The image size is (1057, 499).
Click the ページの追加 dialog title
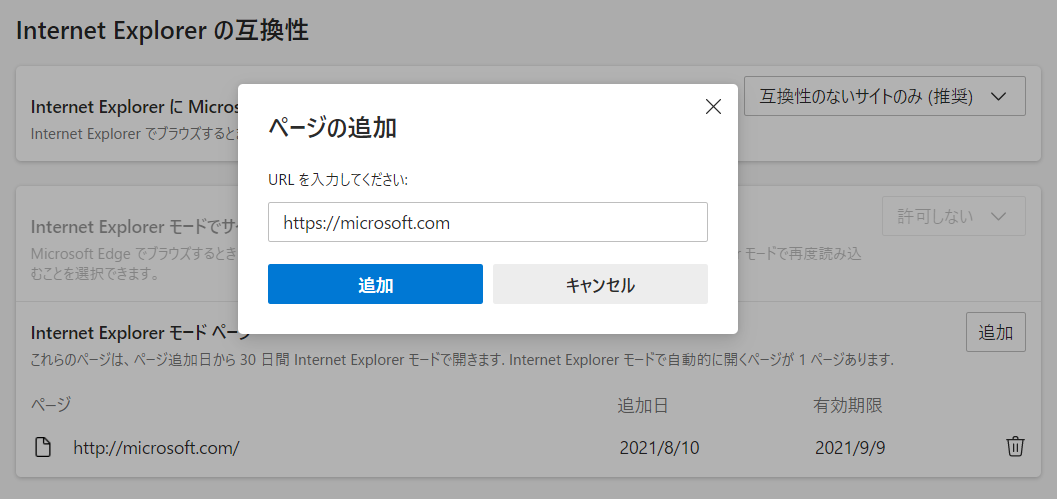(332, 127)
